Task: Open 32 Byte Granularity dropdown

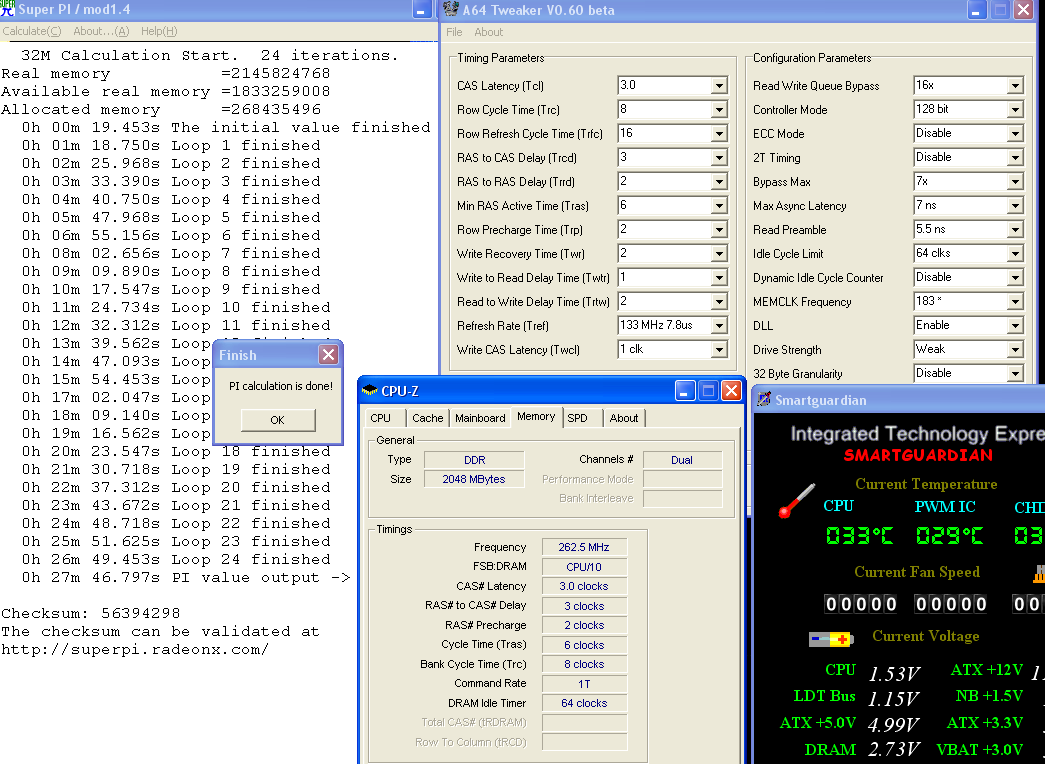Action: point(1015,374)
